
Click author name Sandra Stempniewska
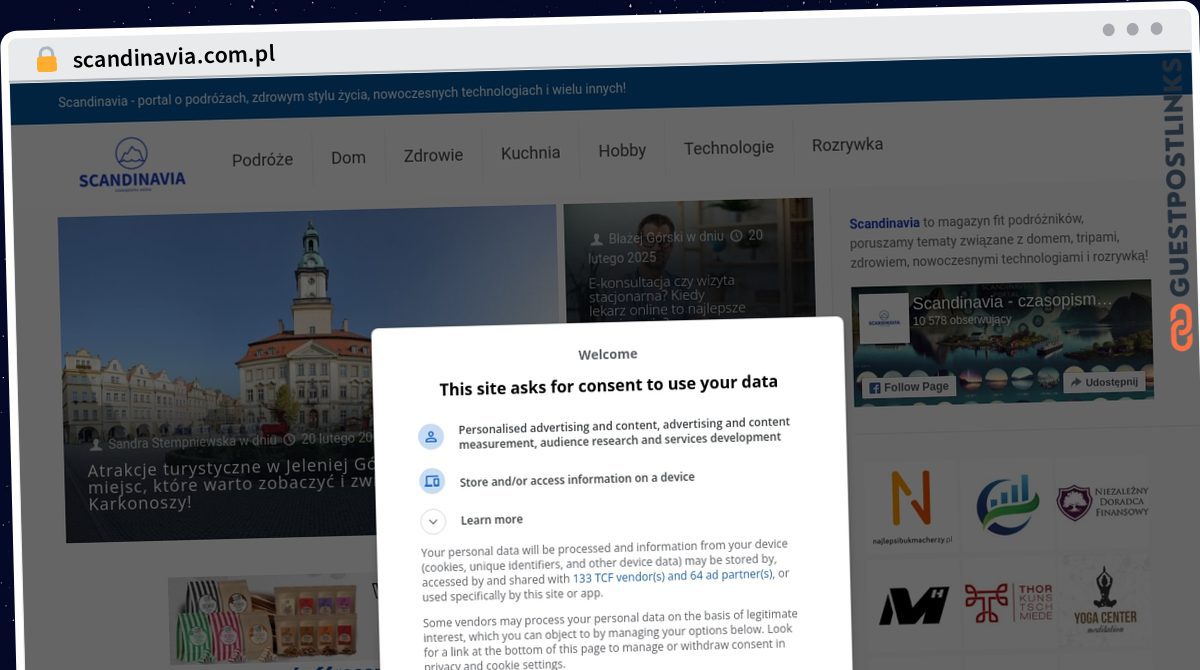pos(172,441)
